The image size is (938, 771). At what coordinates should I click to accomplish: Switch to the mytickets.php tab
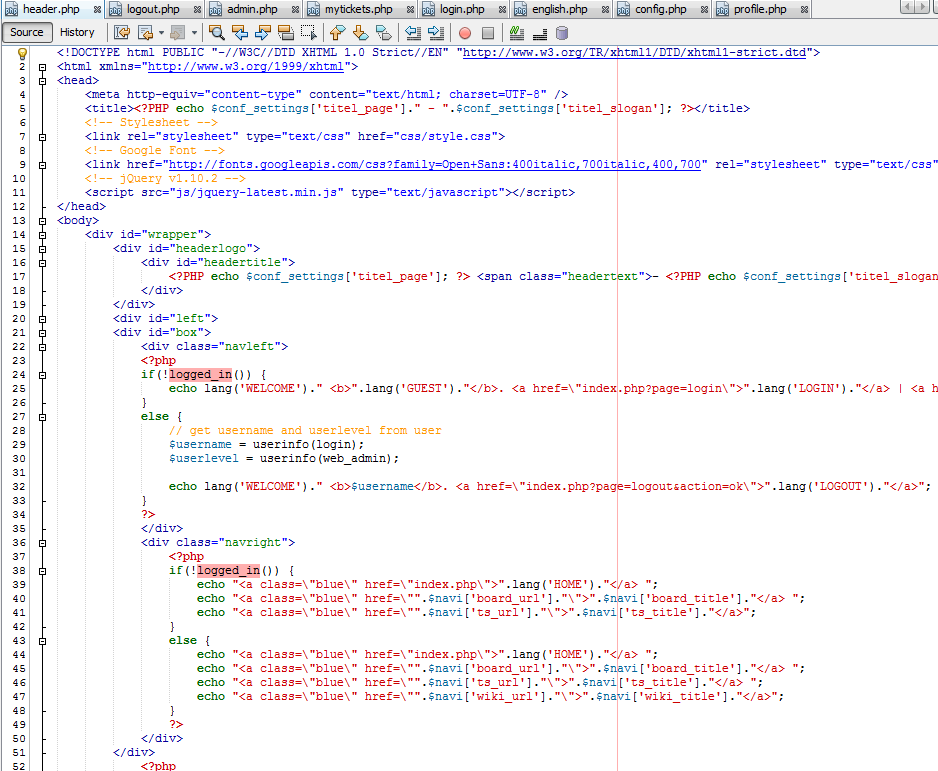click(x=358, y=10)
